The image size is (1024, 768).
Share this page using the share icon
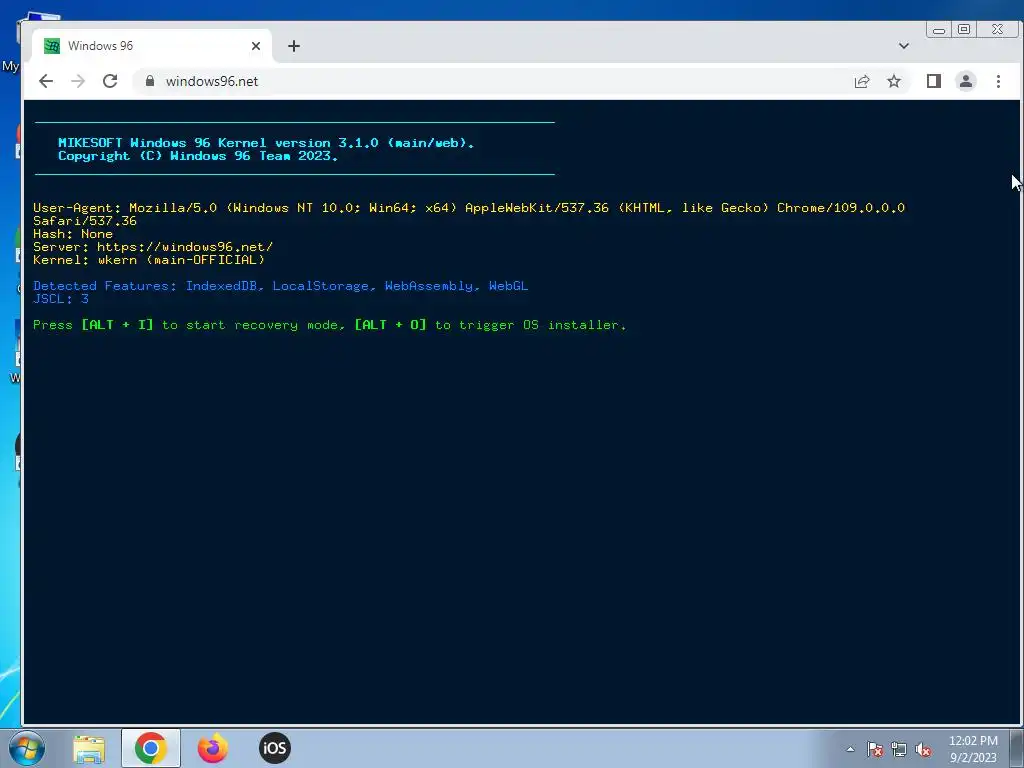[861, 81]
